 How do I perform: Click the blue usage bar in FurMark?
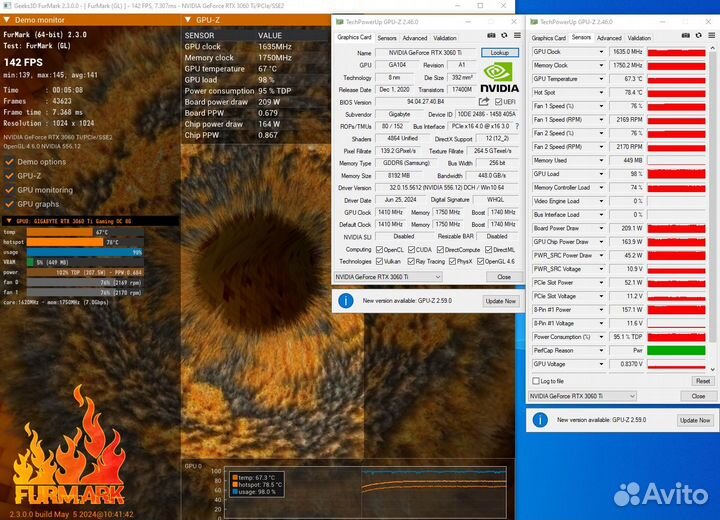pos(84,252)
